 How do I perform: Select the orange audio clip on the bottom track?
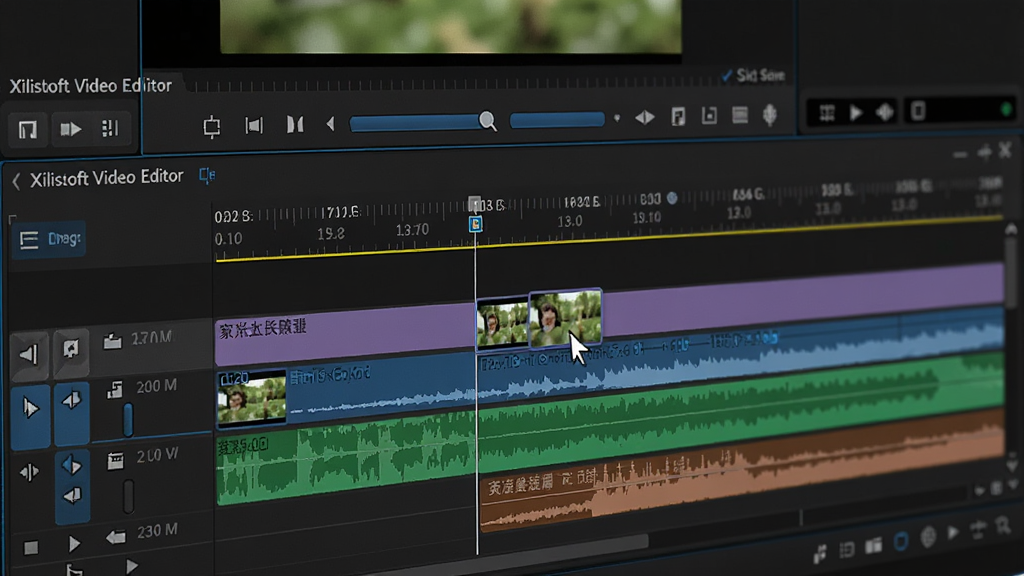click(x=742, y=471)
